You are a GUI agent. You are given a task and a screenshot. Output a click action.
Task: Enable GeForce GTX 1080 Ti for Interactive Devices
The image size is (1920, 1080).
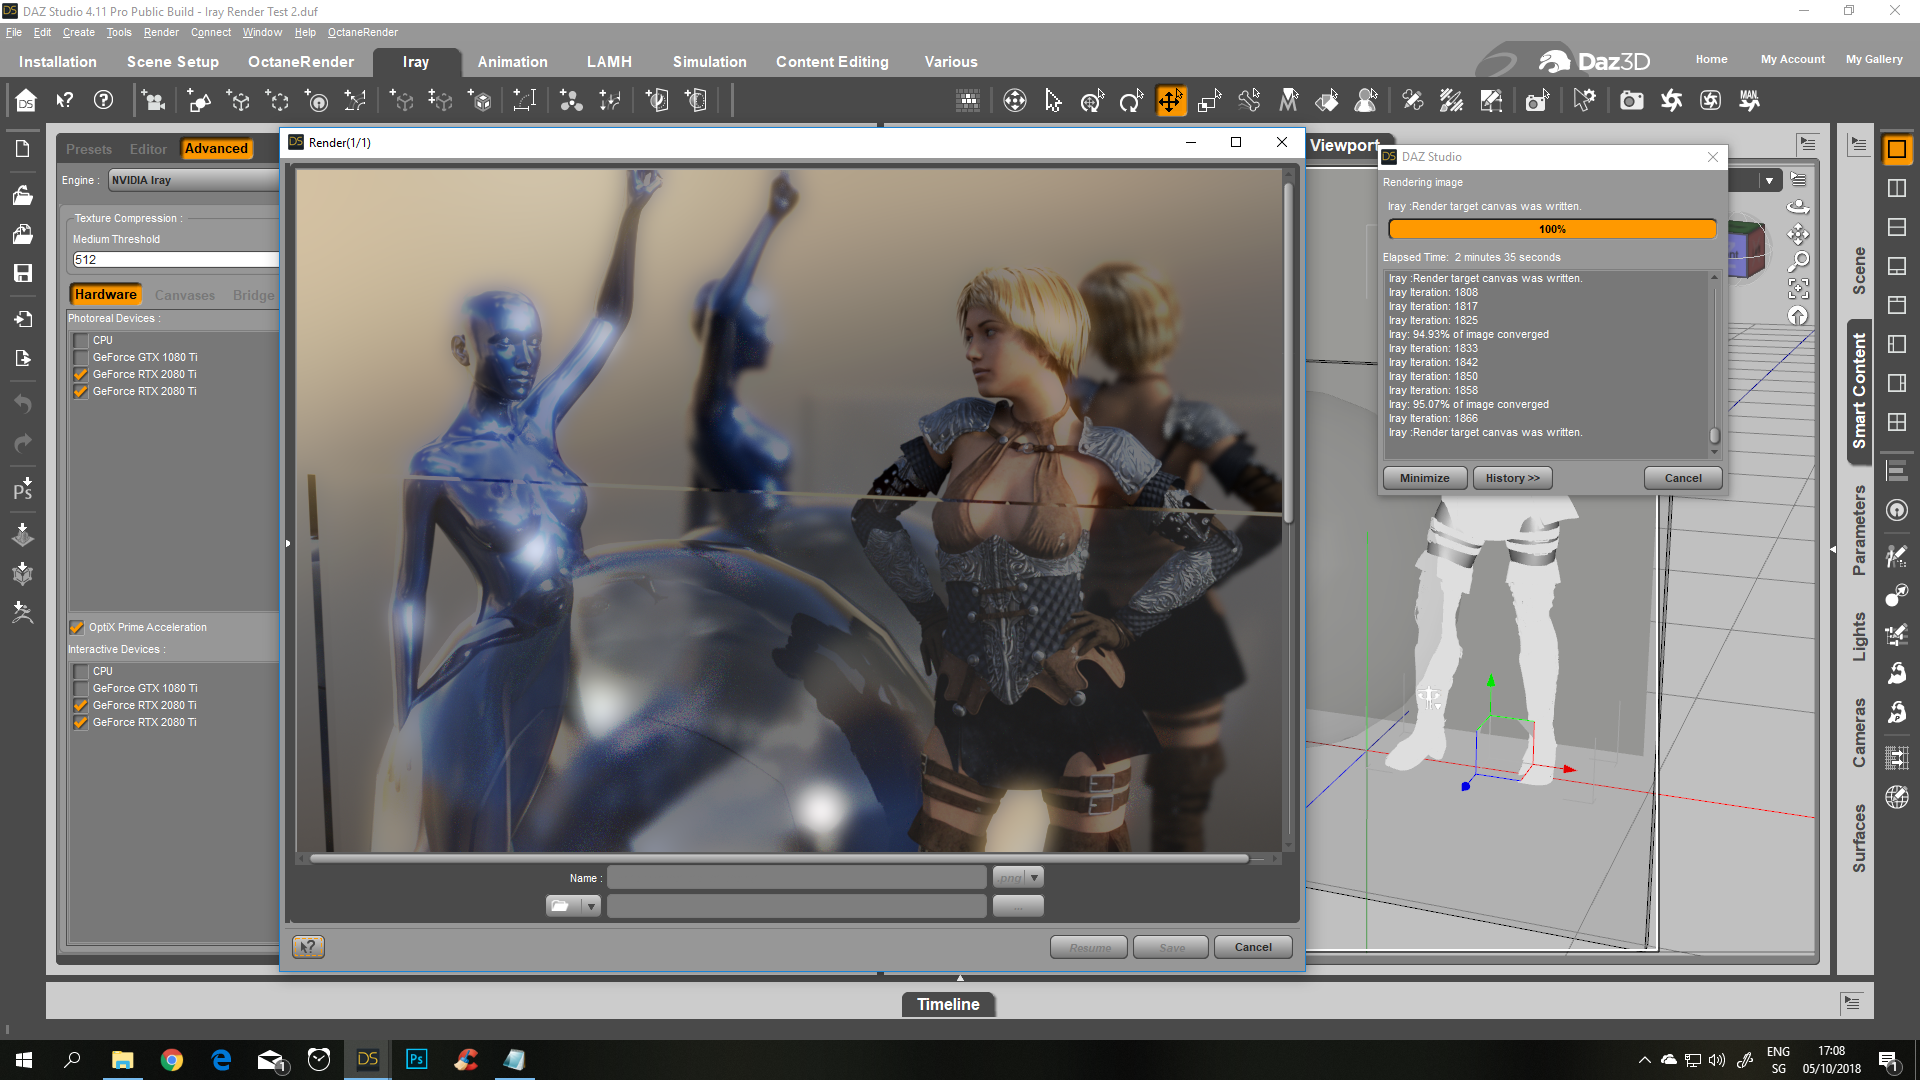[81, 689]
